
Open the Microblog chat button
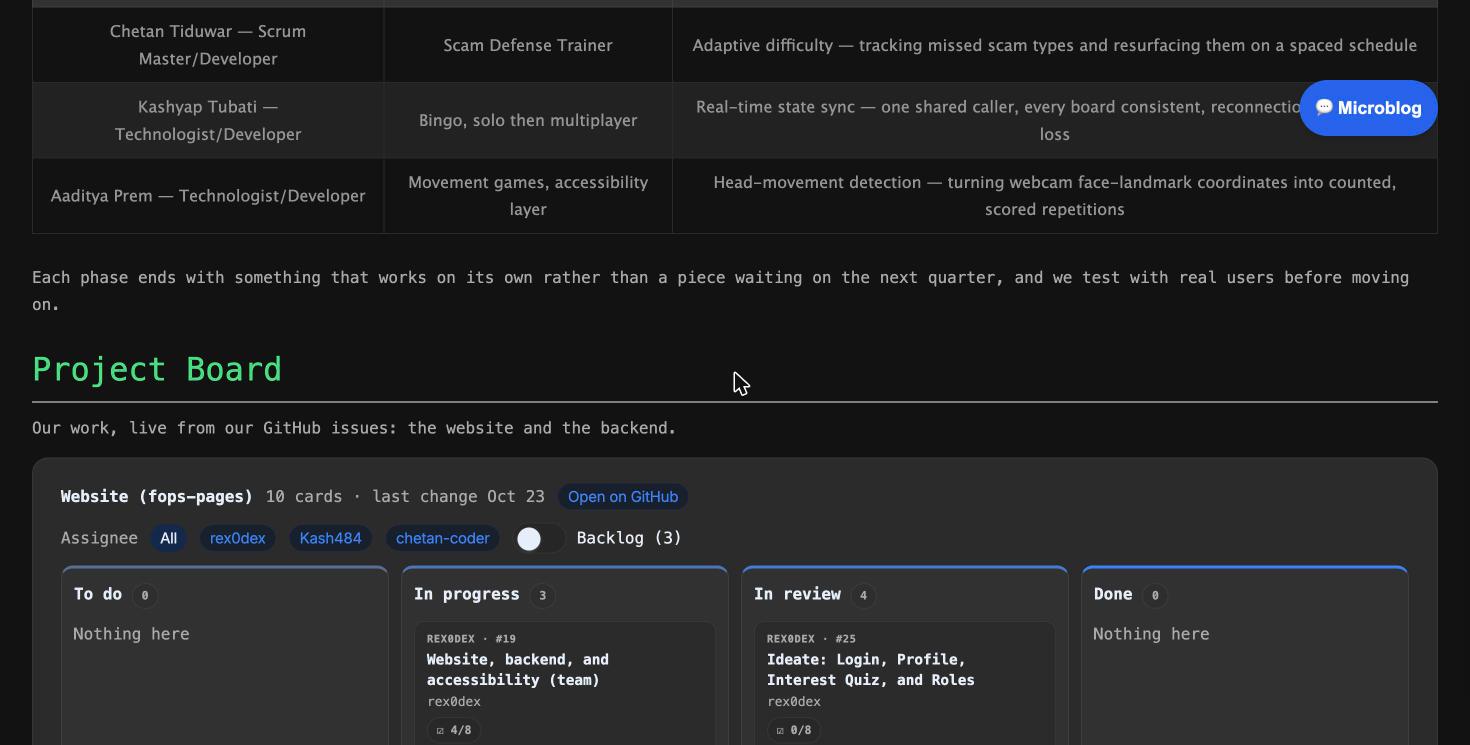click(x=1368, y=108)
